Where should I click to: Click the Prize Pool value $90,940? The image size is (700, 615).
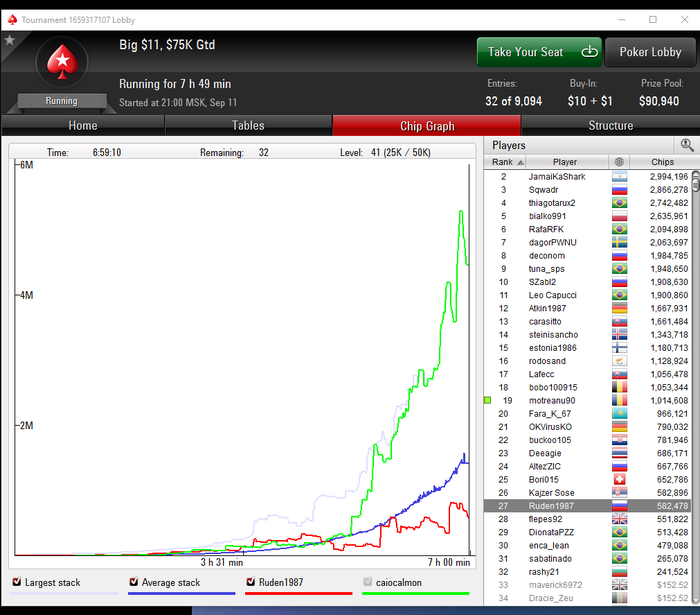658,101
